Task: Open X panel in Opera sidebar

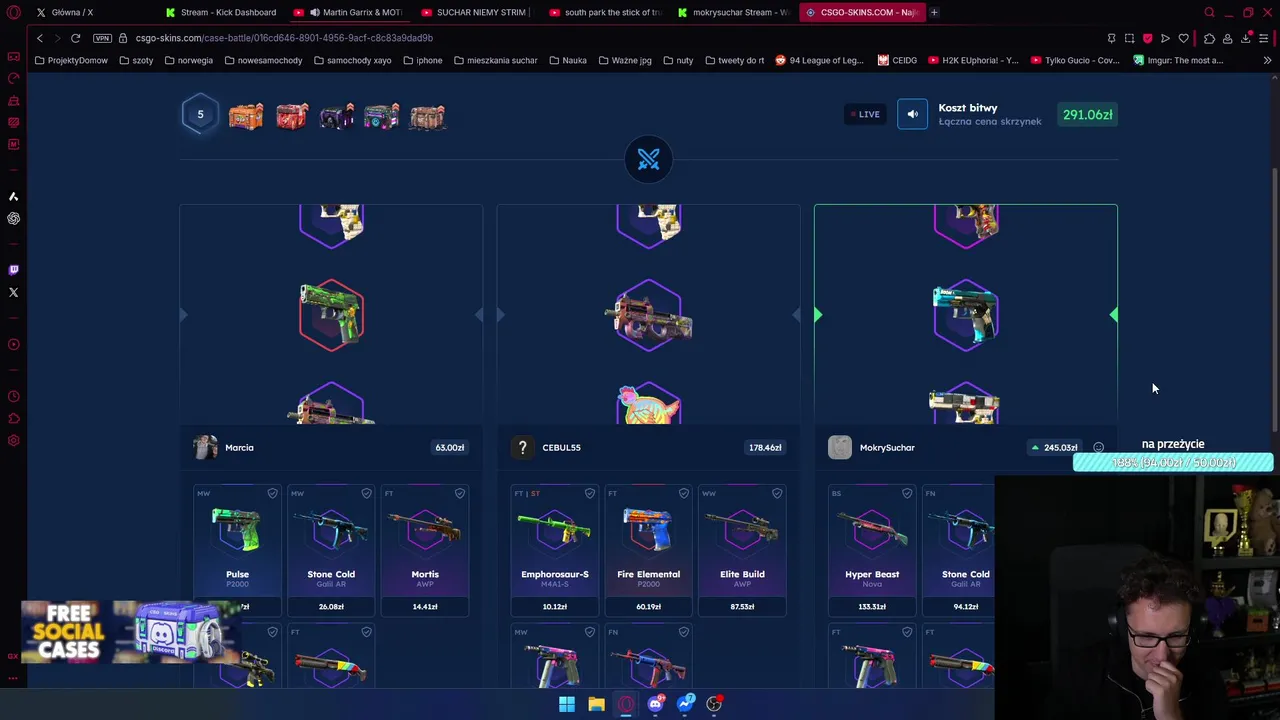Action: [13, 292]
